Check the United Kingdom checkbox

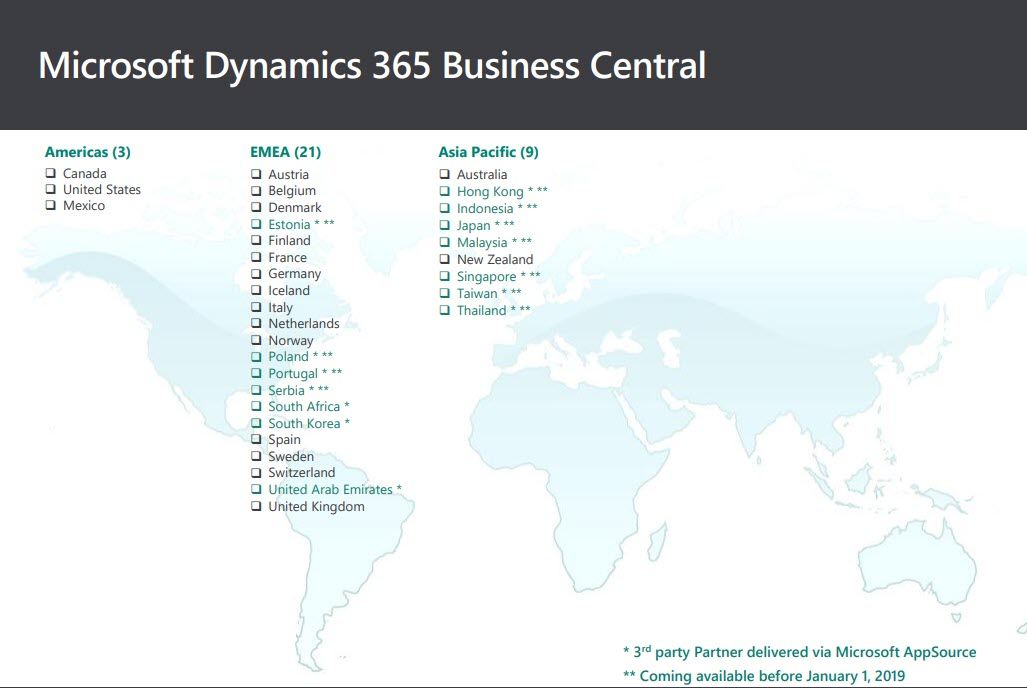255,506
